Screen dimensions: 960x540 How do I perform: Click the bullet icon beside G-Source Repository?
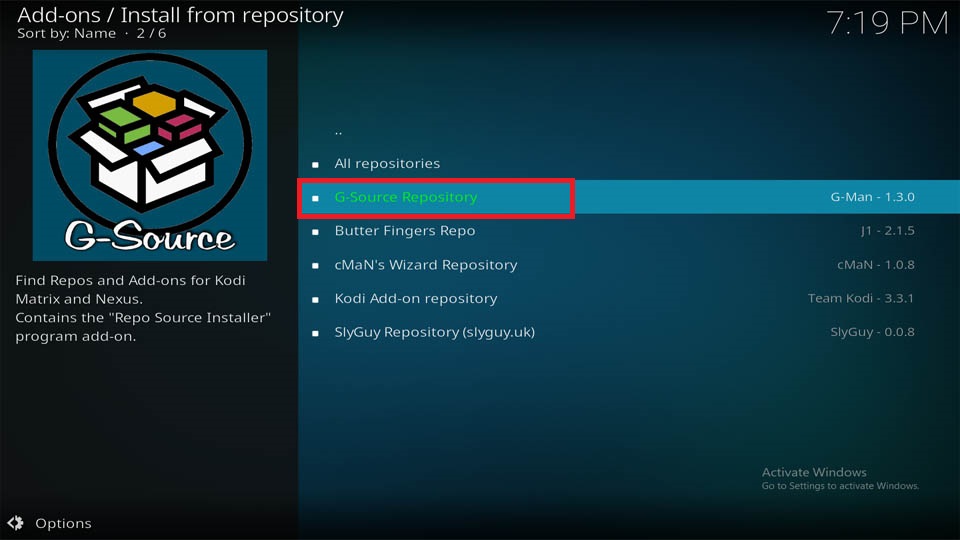point(315,198)
